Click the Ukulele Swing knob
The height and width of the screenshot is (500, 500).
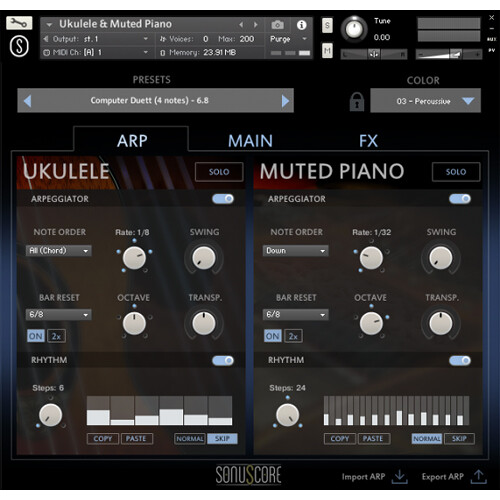pyautogui.click(x=204, y=258)
